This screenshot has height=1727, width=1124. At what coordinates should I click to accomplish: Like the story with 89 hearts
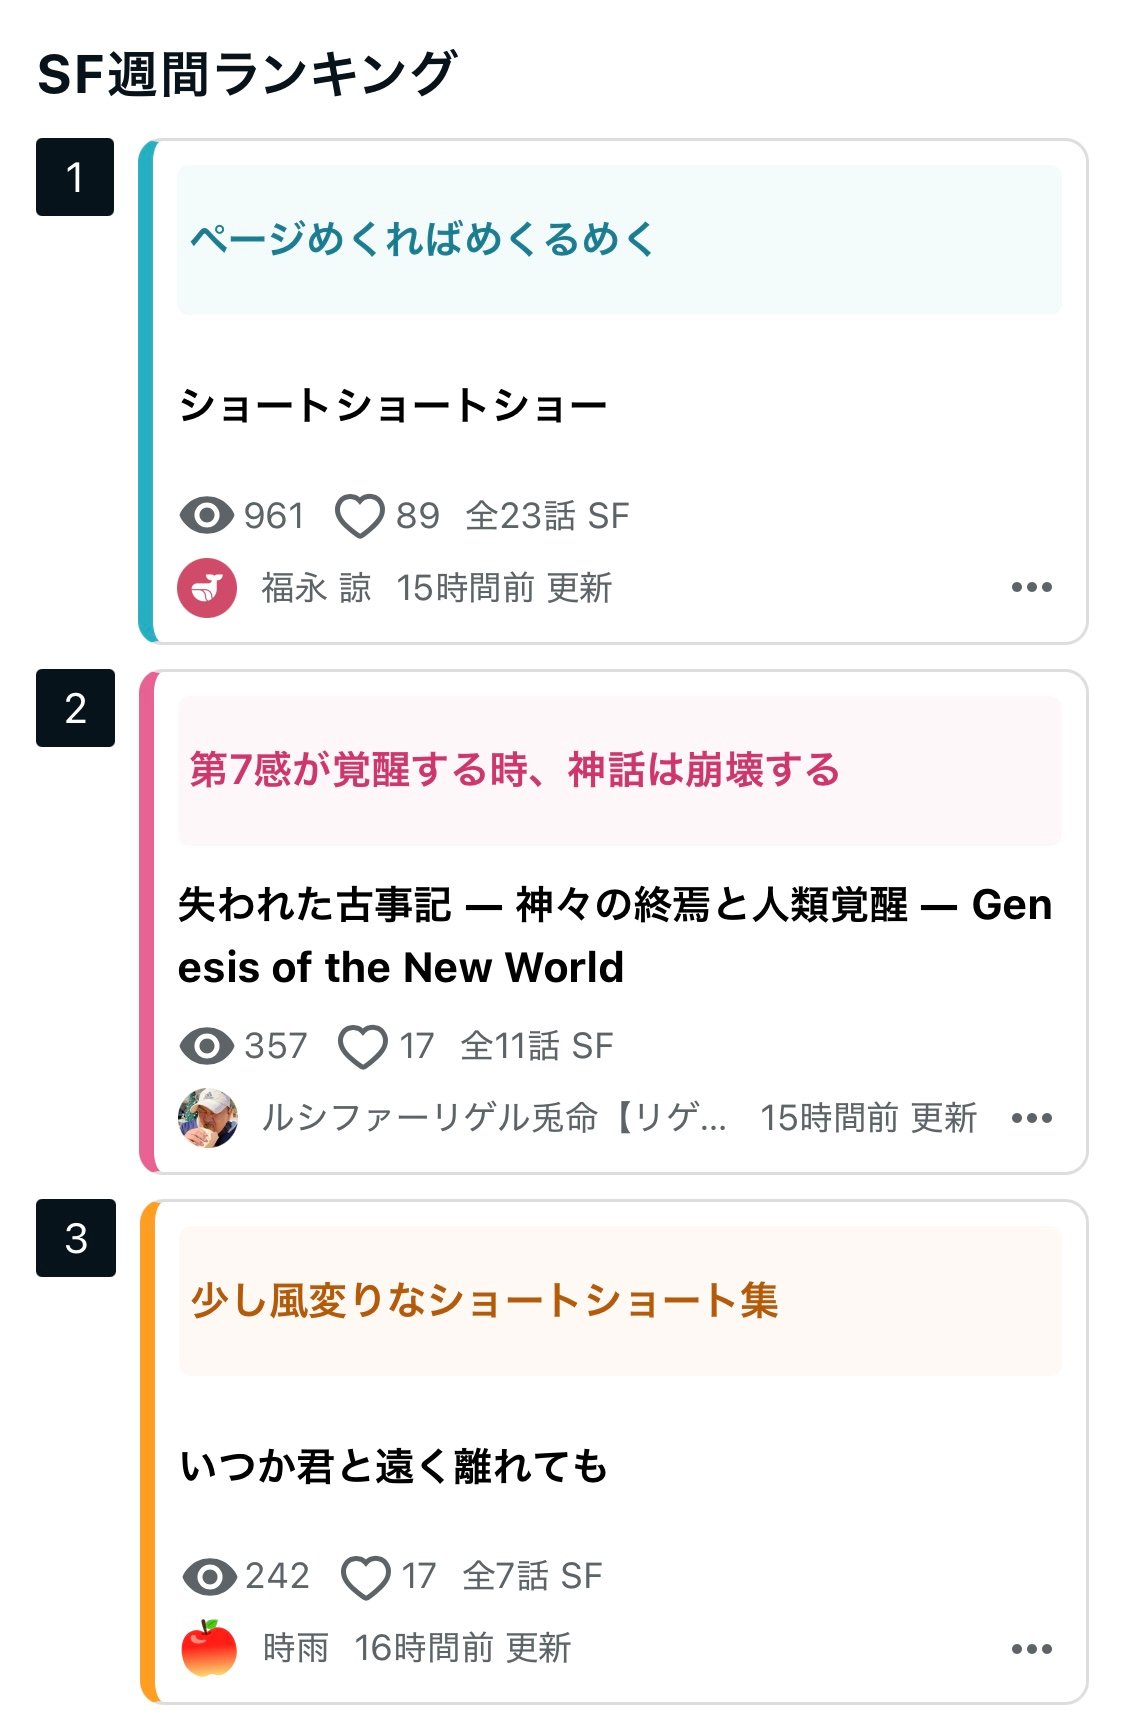tap(358, 516)
